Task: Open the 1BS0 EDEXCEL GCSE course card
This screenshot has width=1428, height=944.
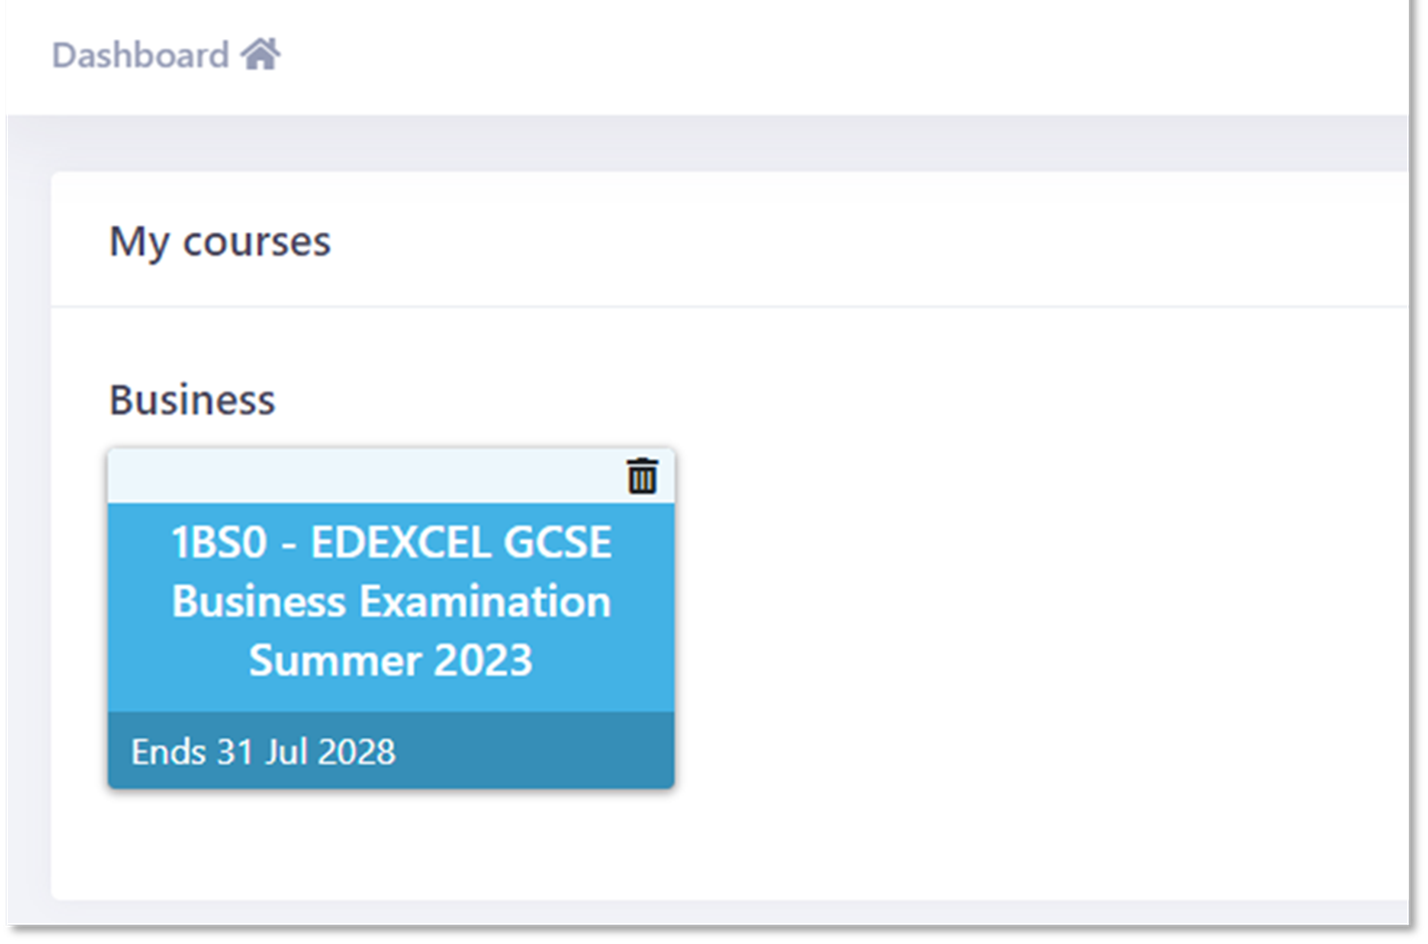Action: click(x=391, y=619)
